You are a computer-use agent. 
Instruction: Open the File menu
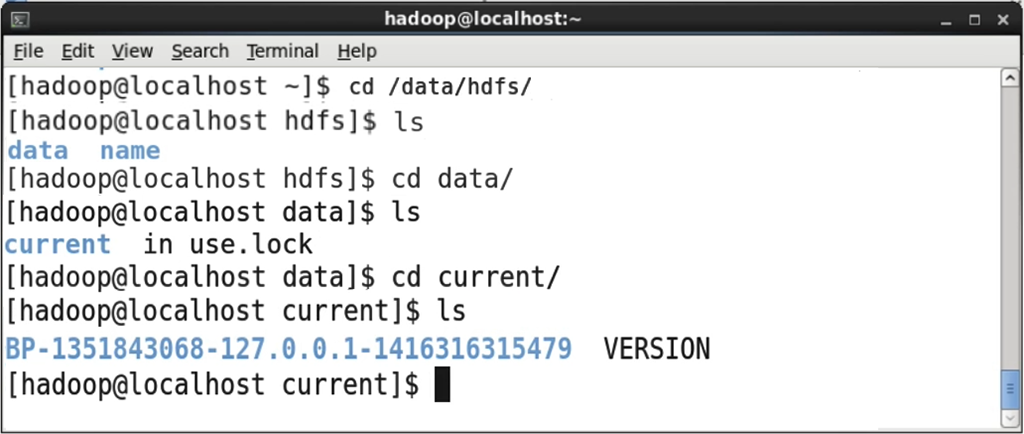tap(29, 51)
